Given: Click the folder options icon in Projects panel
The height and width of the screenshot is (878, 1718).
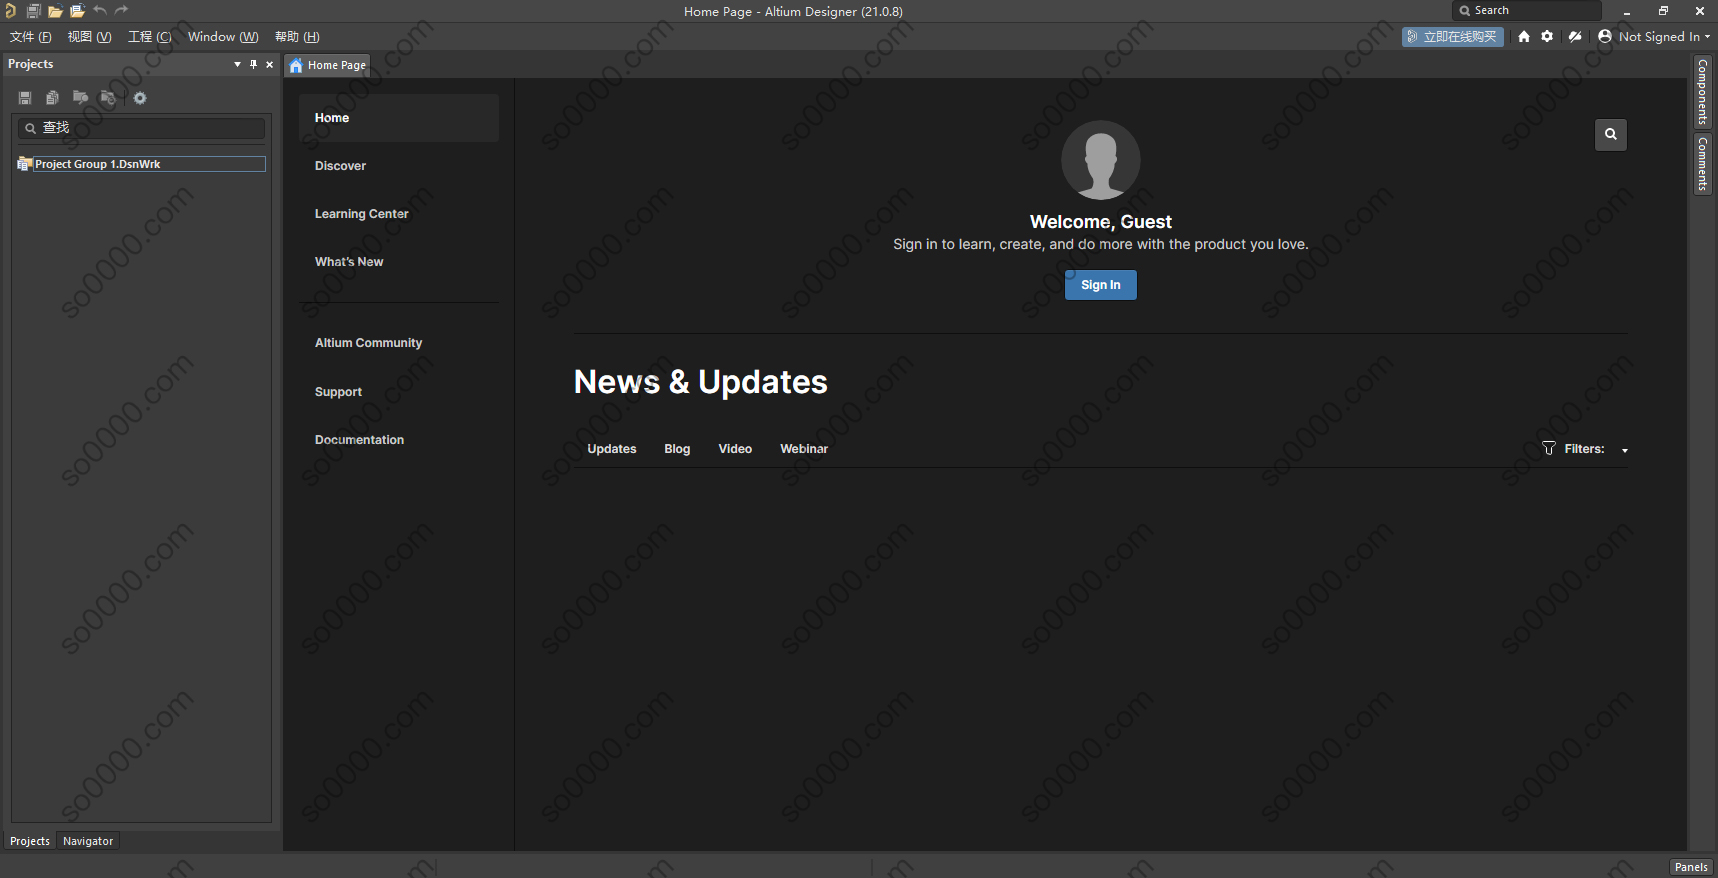Looking at the screenshot, I should click(x=108, y=98).
